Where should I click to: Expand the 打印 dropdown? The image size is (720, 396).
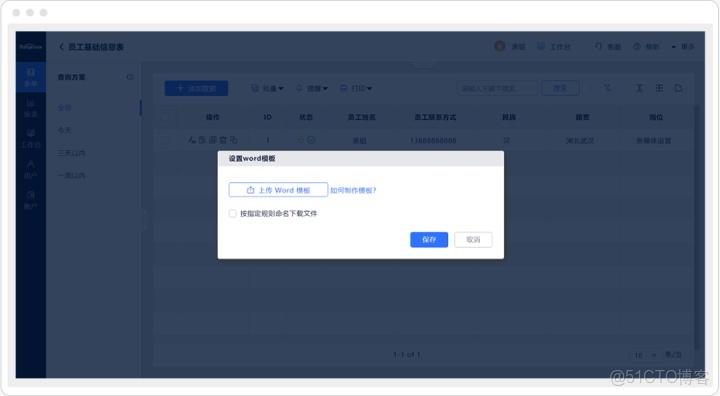point(356,88)
